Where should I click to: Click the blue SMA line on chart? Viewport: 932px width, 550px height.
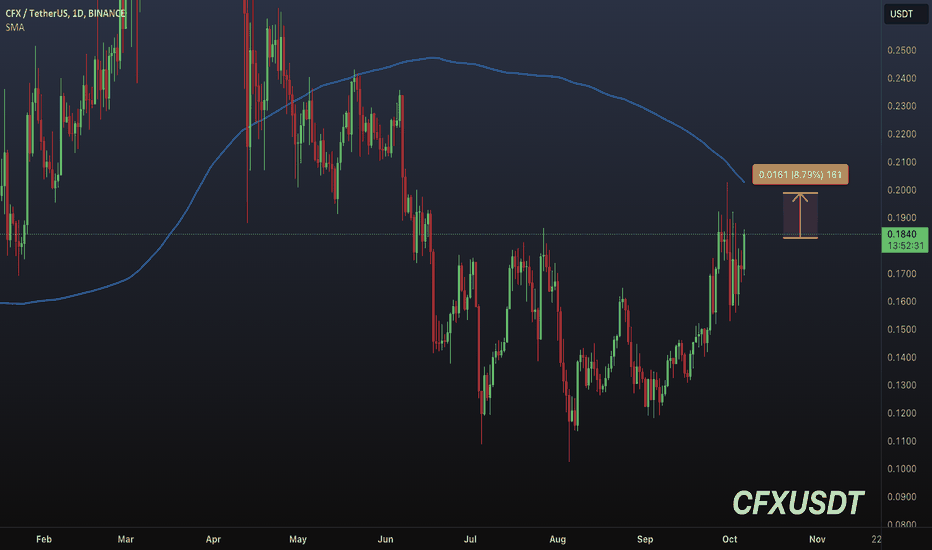(x=434, y=58)
